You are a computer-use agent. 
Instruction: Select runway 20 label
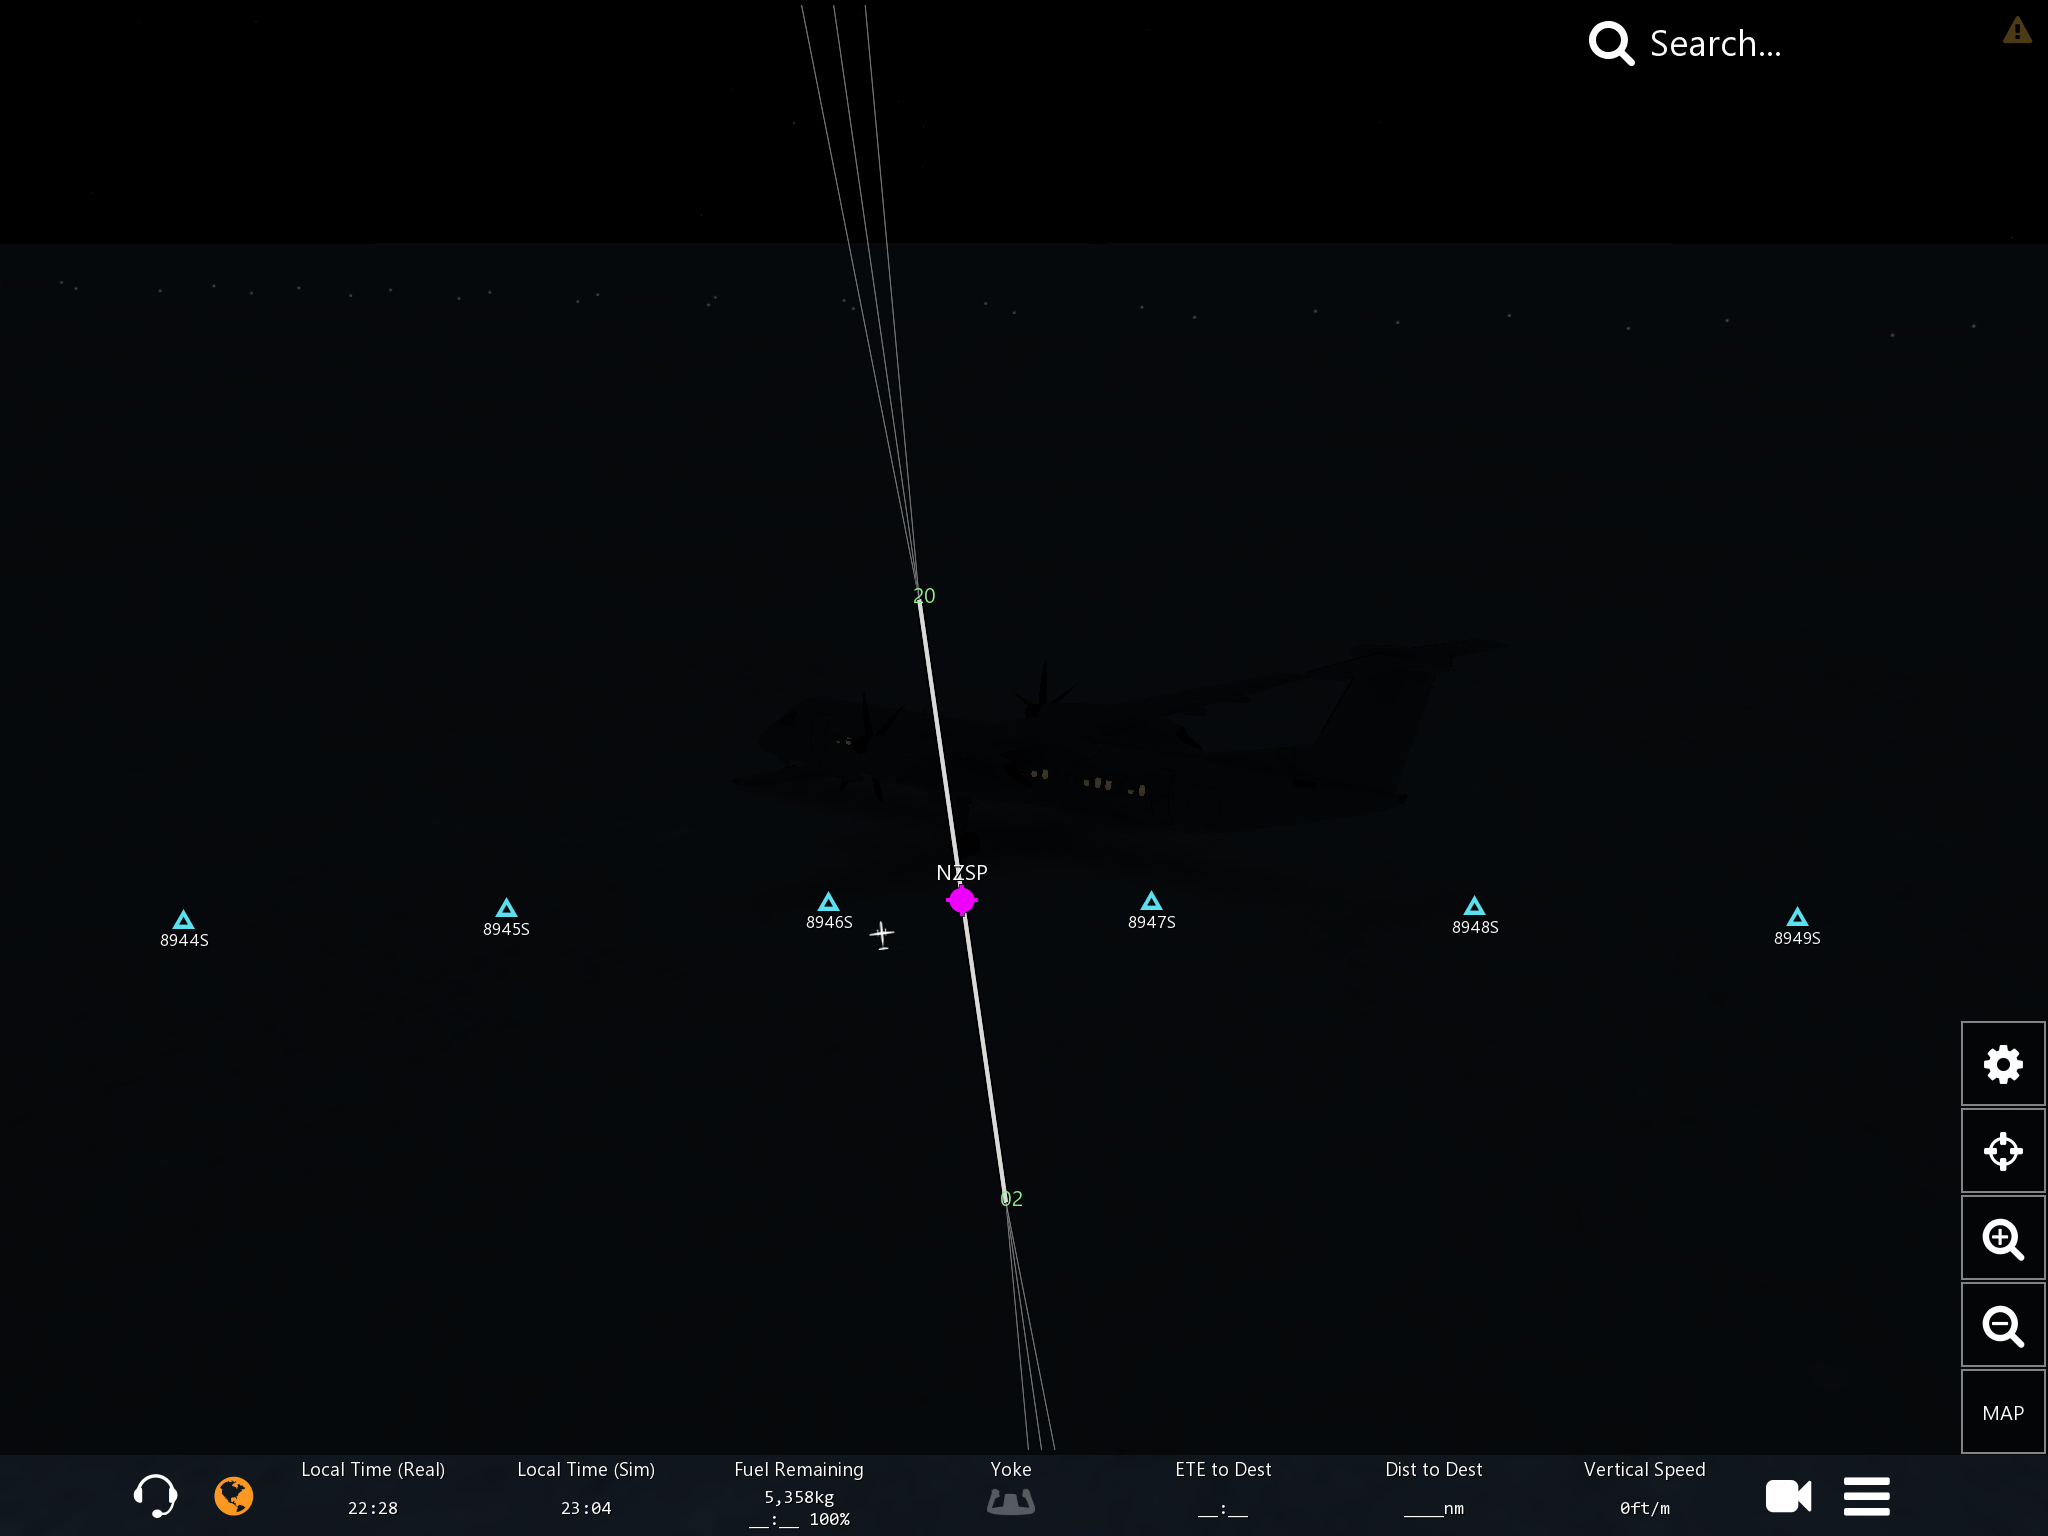(x=924, y=596)
